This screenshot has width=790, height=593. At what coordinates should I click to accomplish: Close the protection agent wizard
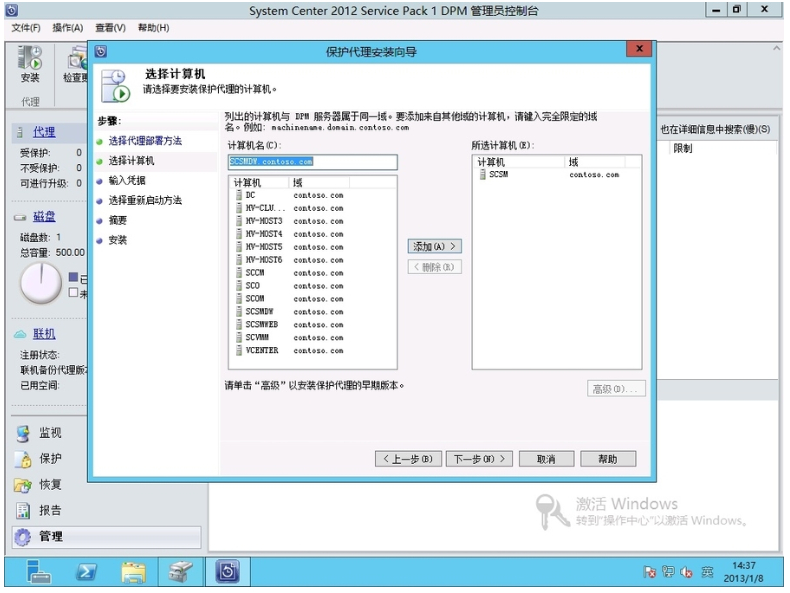coord(639,49)
